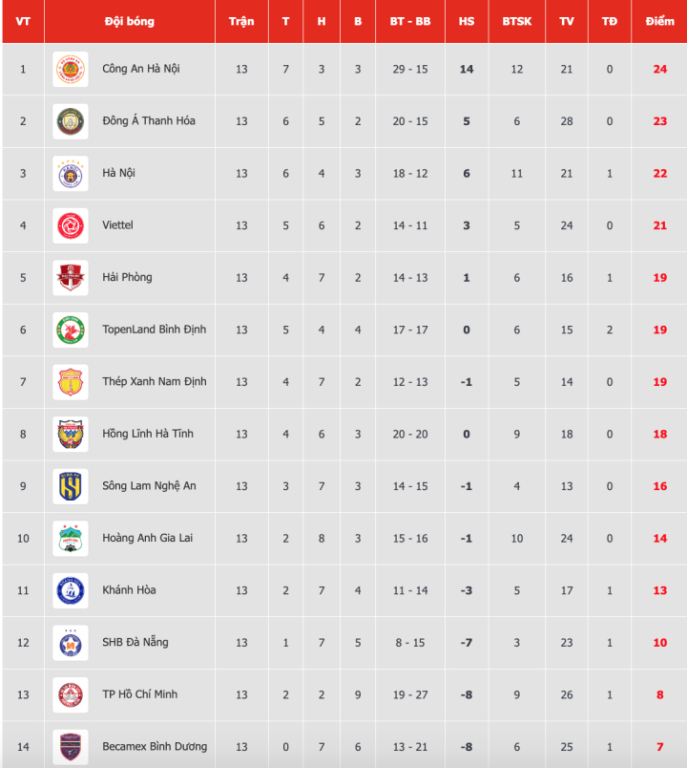Click the Sông Lam Nghệ An logo
The image size is (687, 768).
[71, 486]
